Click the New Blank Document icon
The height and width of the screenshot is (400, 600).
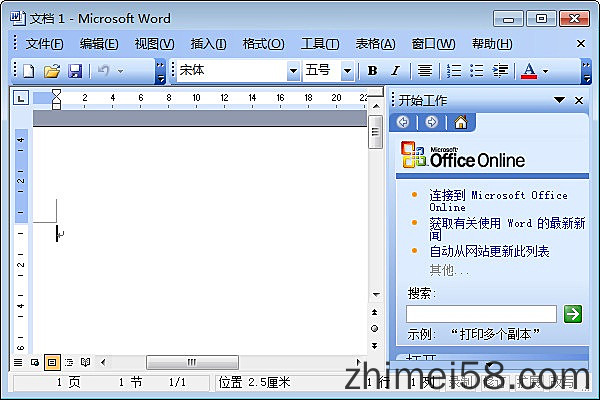tap(28, 71)
